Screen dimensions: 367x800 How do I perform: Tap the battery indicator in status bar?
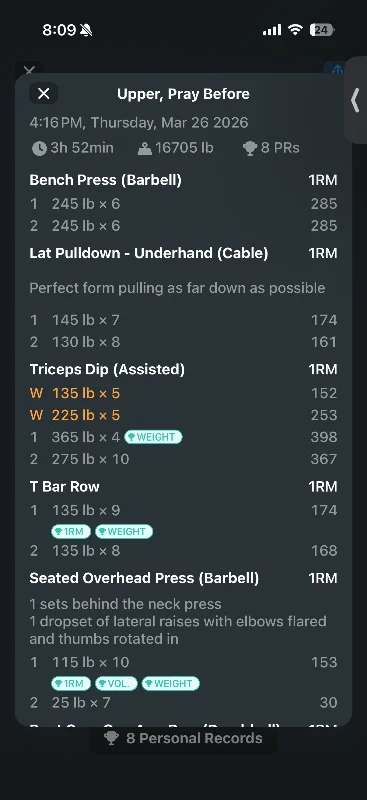click(322, 30)
